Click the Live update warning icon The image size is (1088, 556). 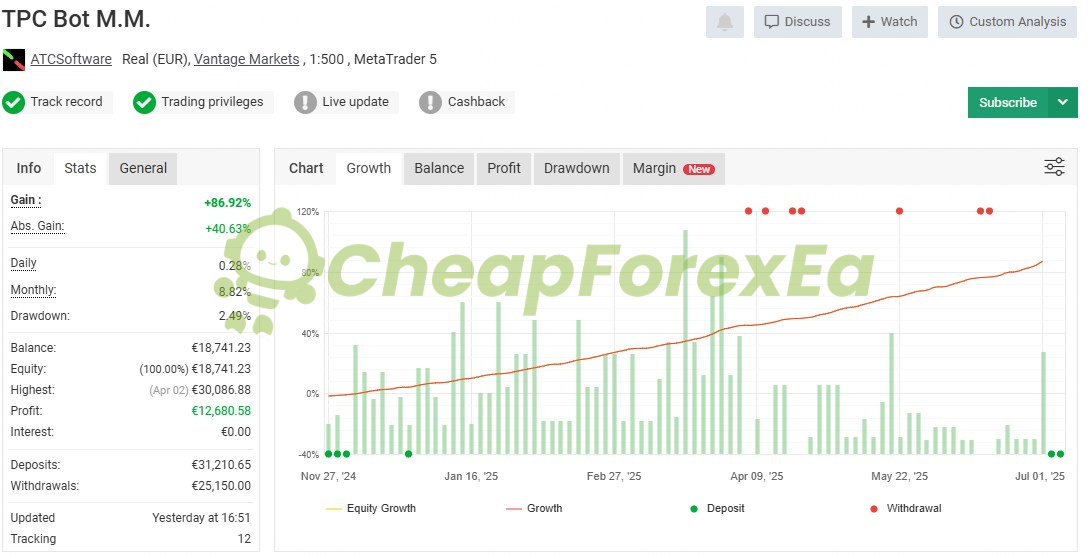point(305,102)
